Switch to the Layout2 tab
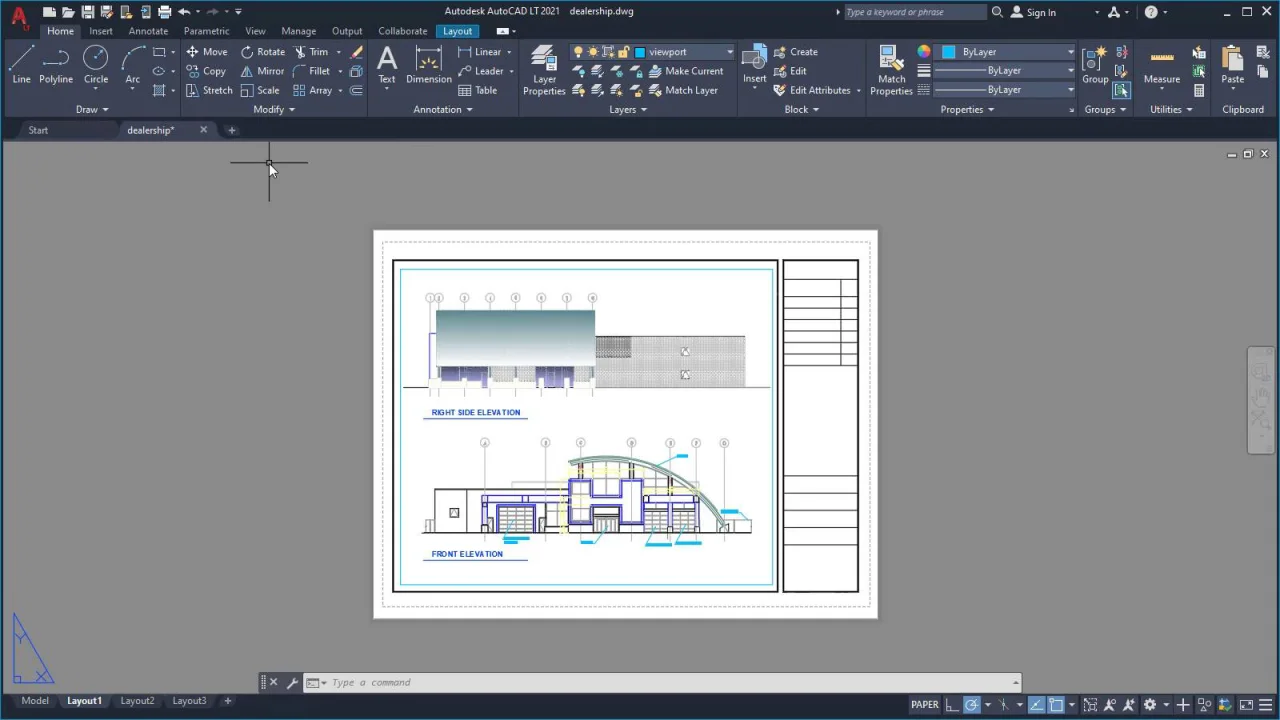This screenshot has height=720, width=1280. point(137,701)
